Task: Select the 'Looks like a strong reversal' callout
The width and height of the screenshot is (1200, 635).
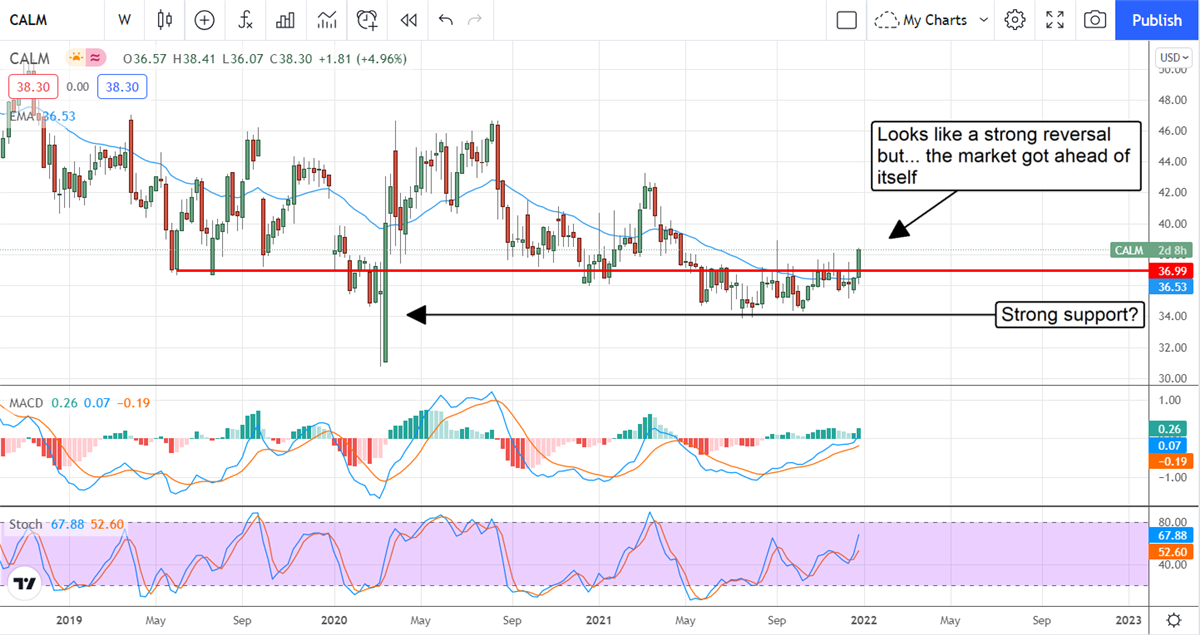Action: pyautogui.click(x=1005, y=156)
